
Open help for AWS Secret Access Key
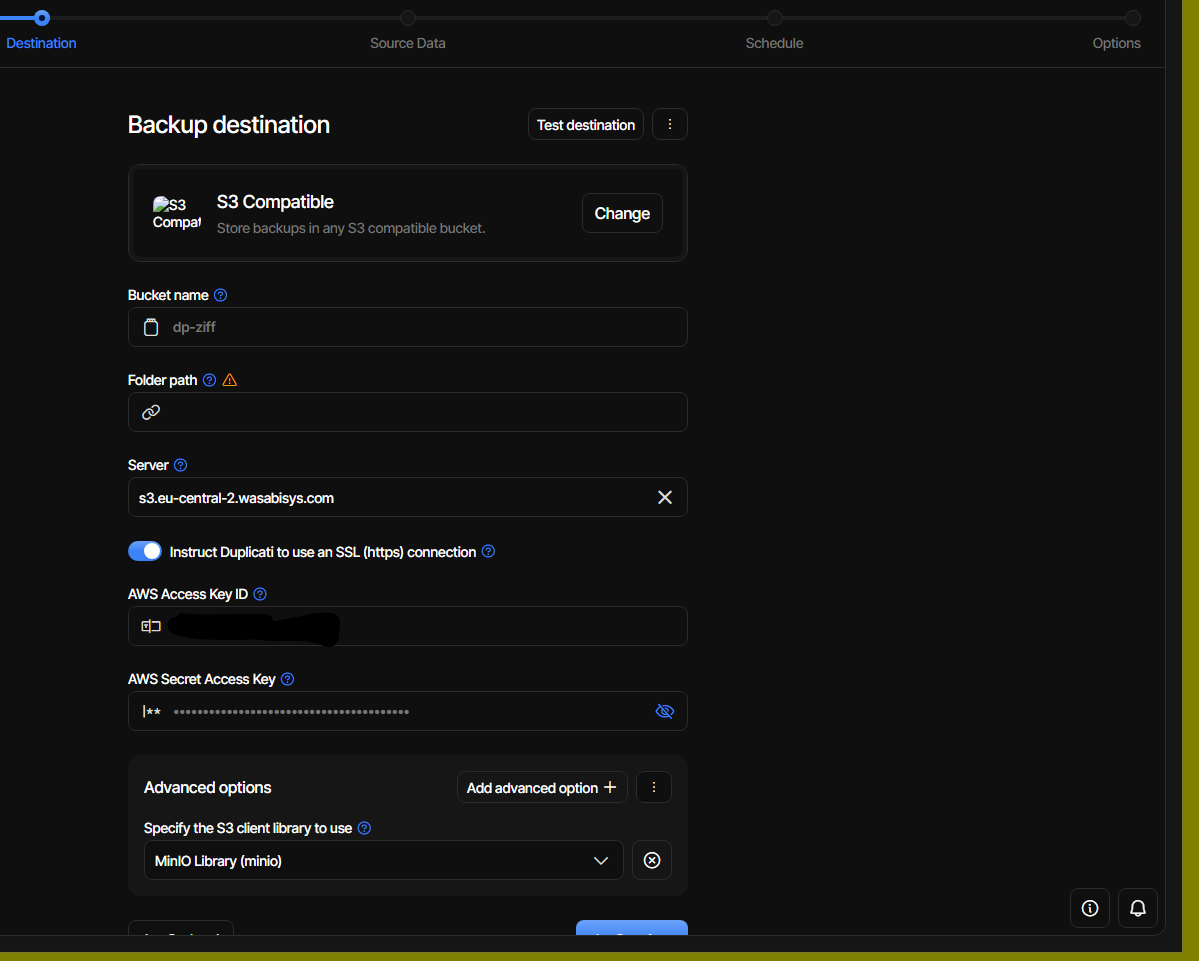click(288, 679)
